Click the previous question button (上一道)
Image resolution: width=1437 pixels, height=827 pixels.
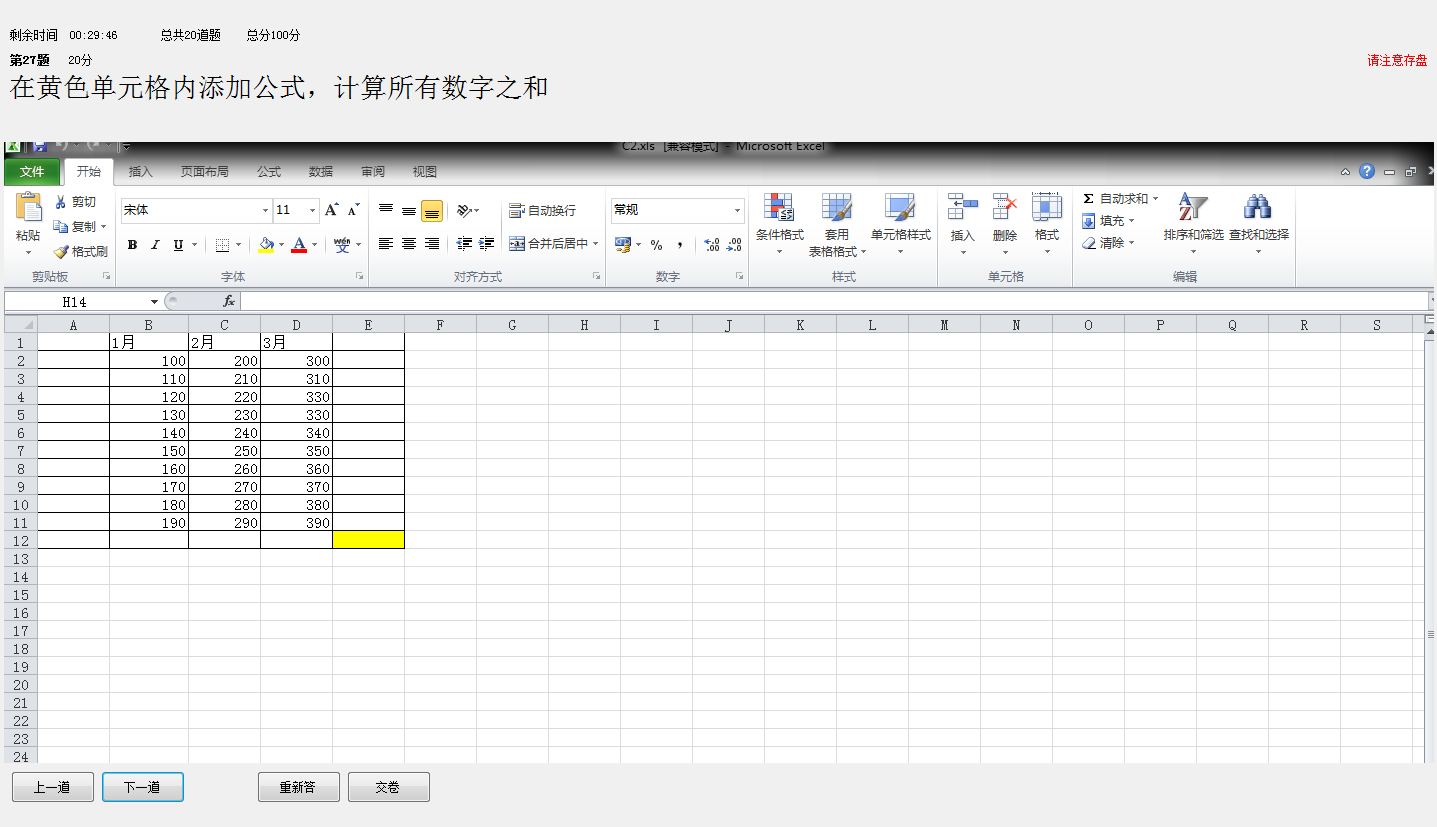point(53,787)
